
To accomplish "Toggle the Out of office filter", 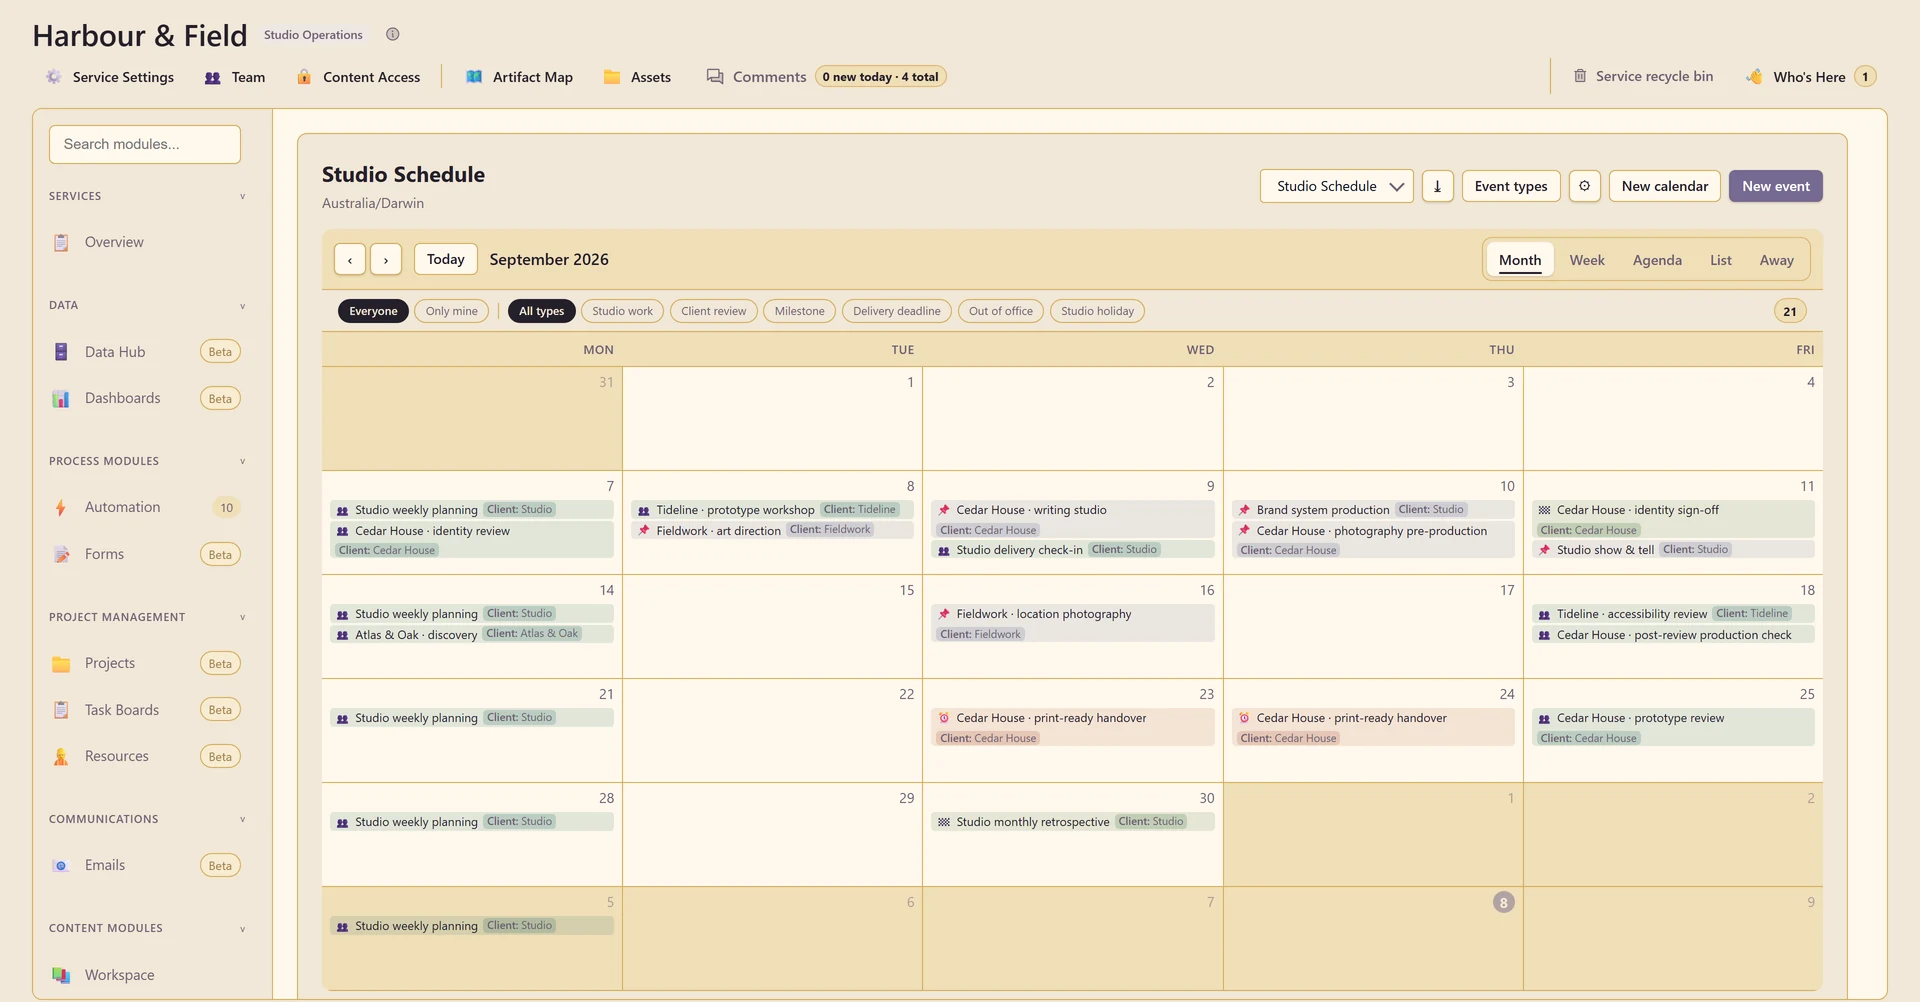I will pos(1001,311).
